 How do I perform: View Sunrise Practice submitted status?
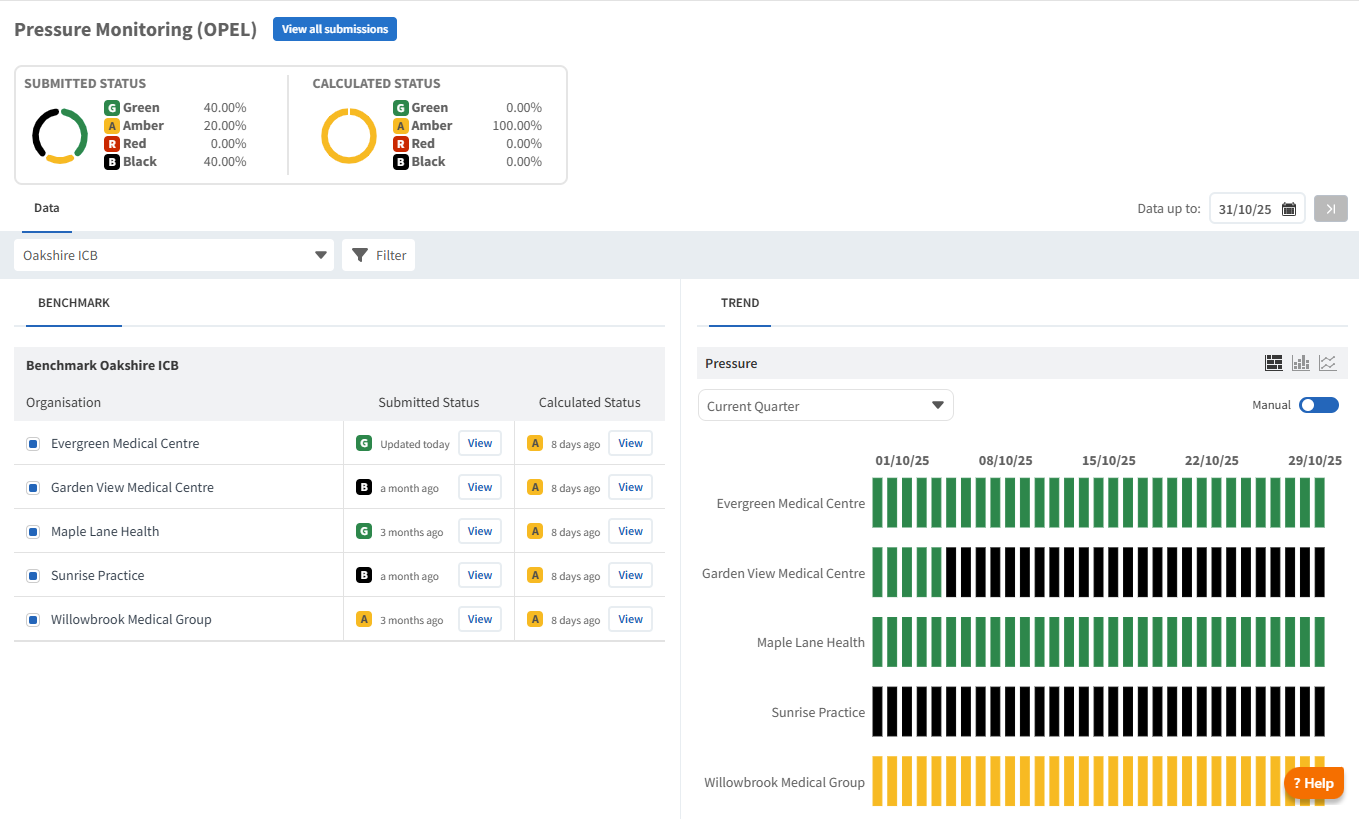480,575
